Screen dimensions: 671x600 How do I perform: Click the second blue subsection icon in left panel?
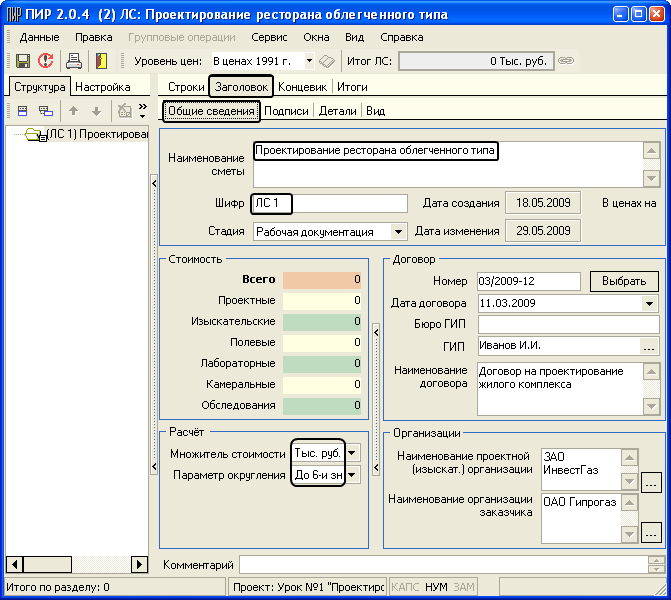point(45,111)
